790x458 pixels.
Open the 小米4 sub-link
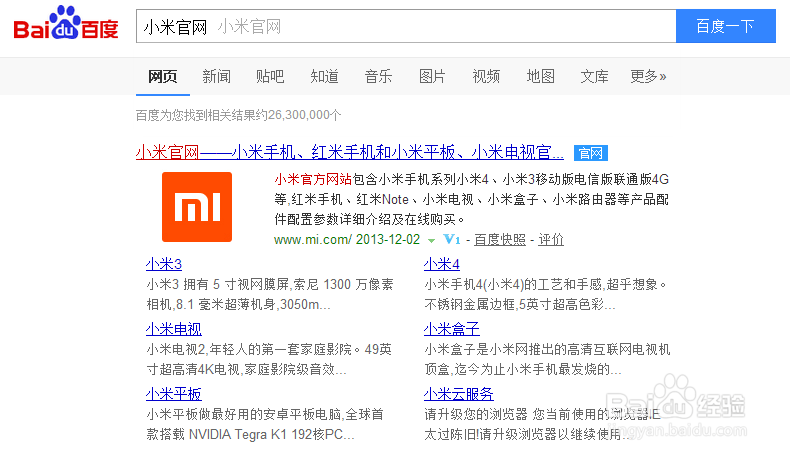[x=442, y=264]
